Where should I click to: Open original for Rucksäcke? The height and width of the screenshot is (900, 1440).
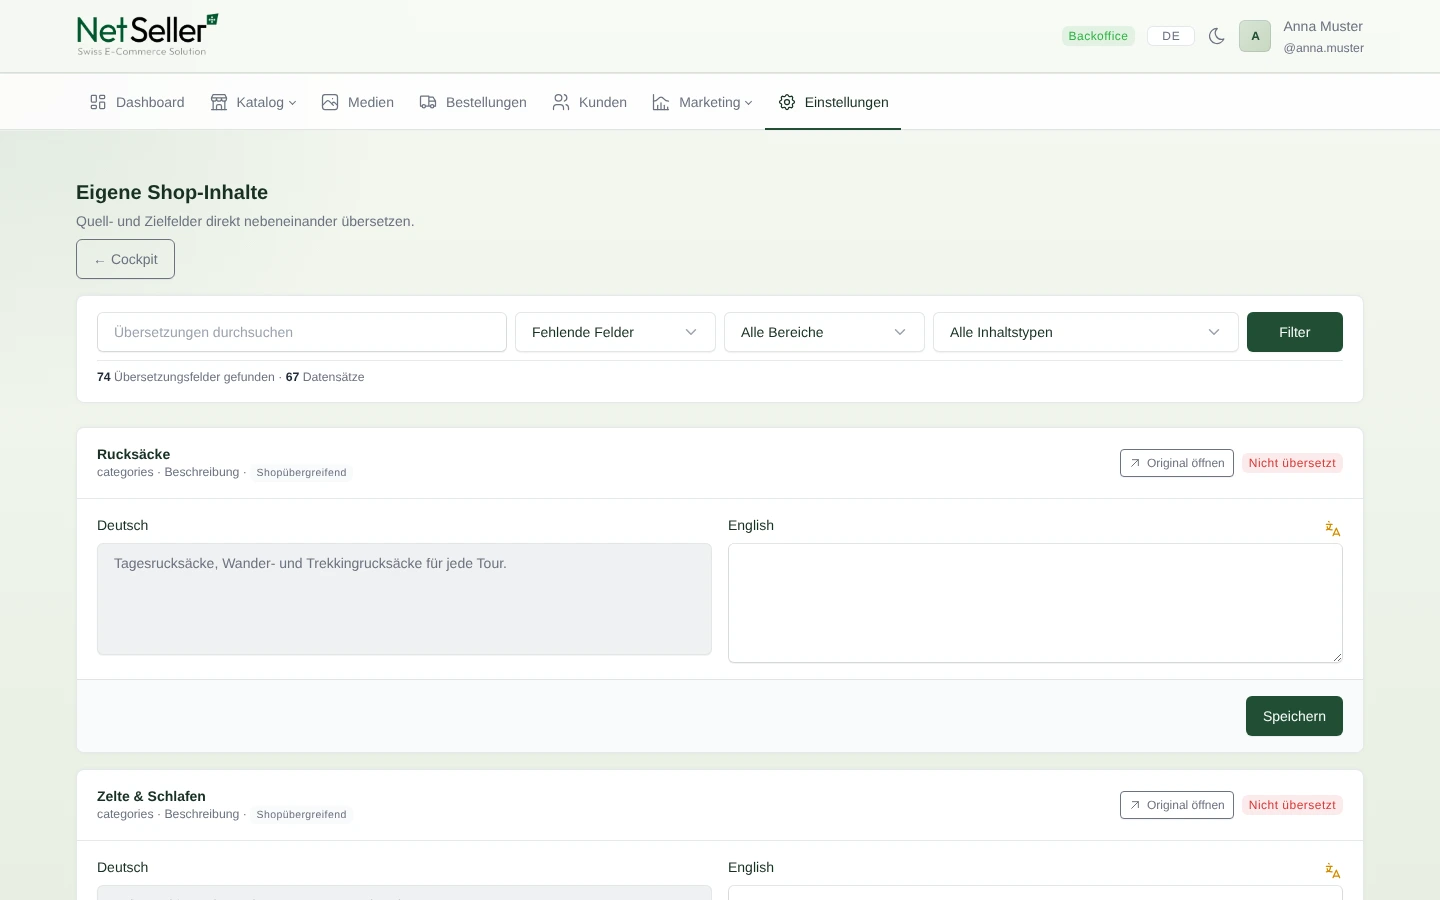point(1177,463)
